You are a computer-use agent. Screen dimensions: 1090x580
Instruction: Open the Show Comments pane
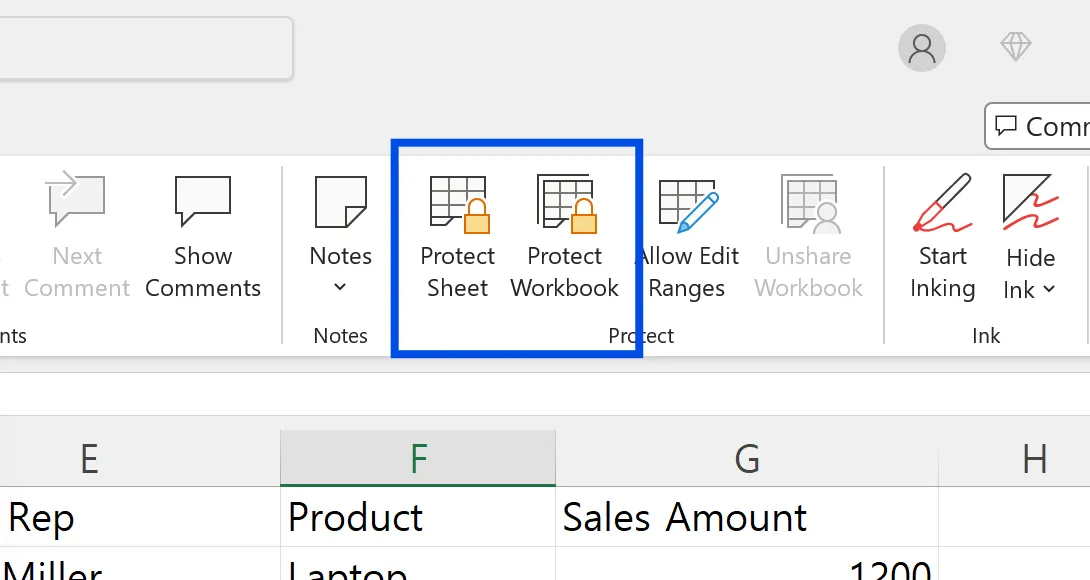(202, 230)
